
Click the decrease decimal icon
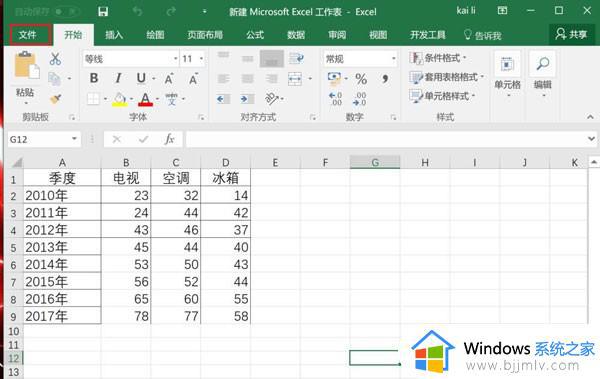(360, 99)
